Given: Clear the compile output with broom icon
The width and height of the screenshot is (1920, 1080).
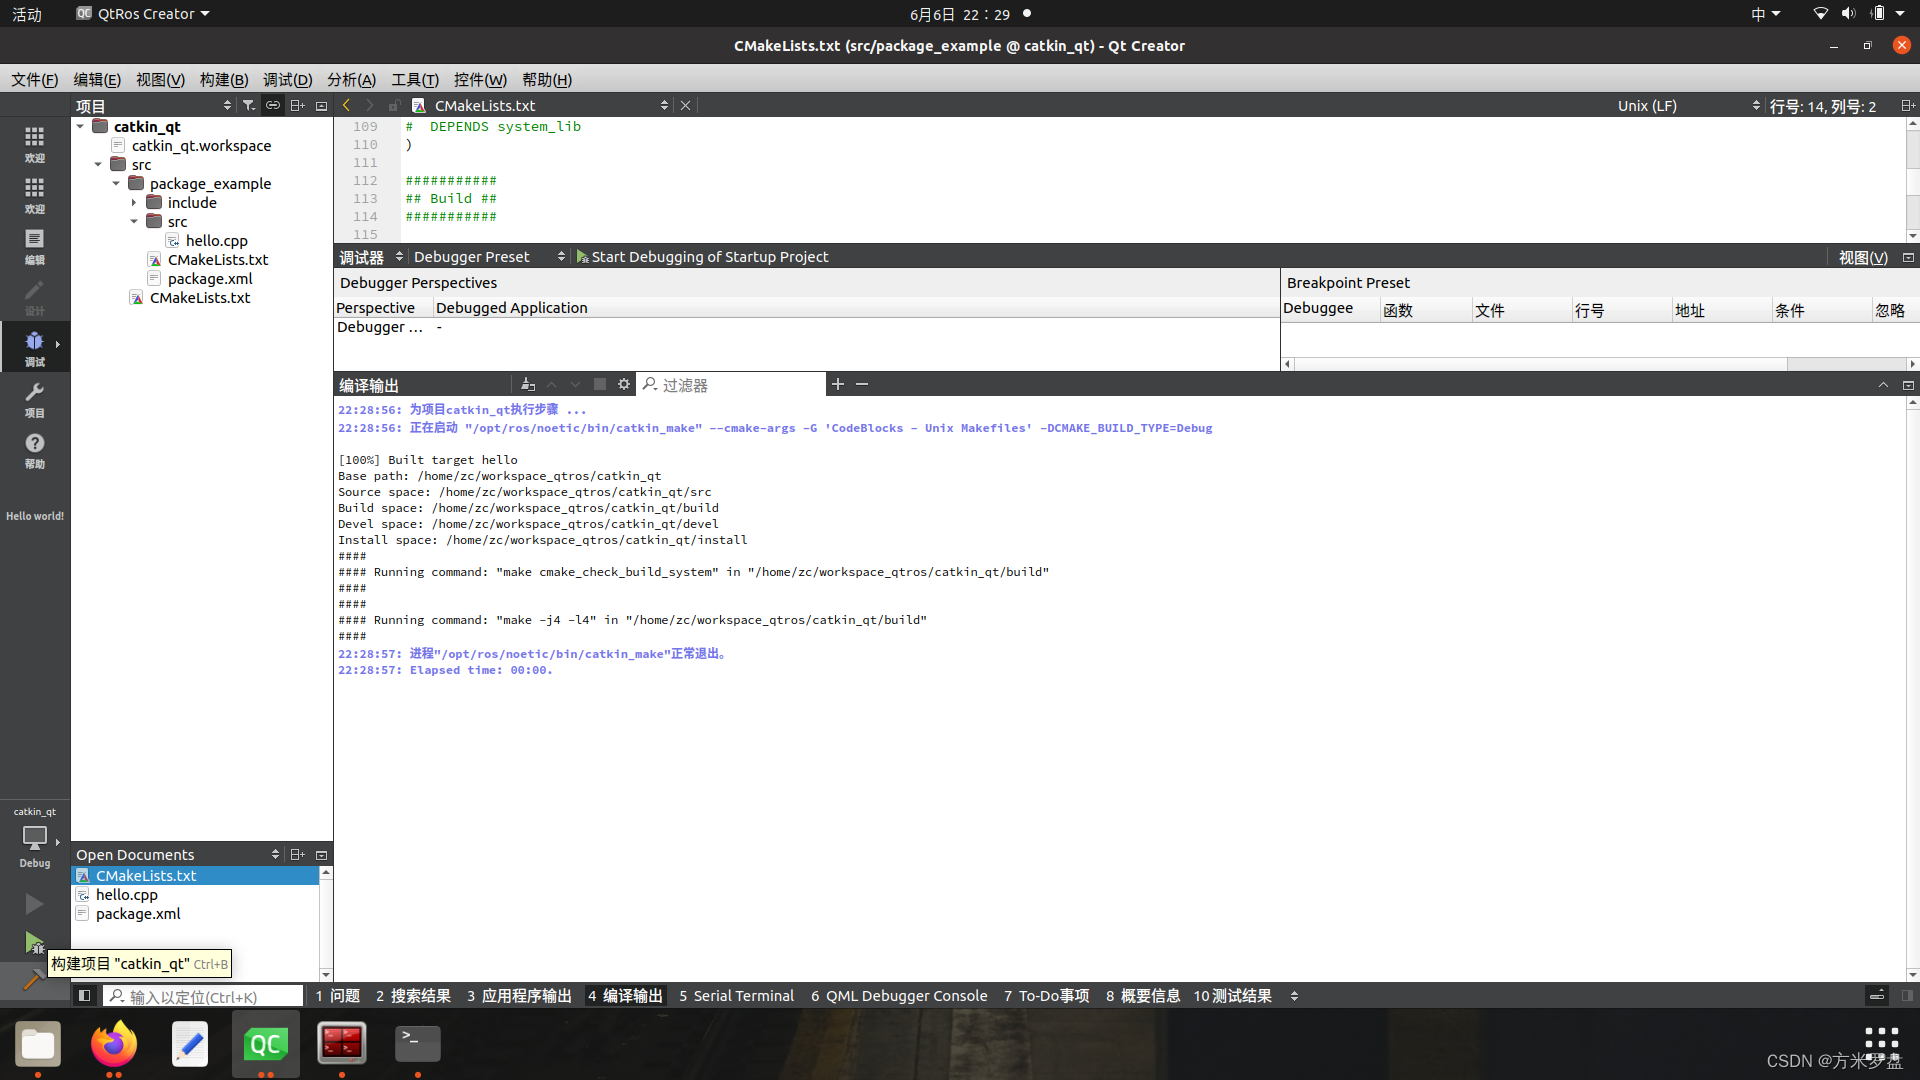Looking at the screenshot, I should click(528, 384).
